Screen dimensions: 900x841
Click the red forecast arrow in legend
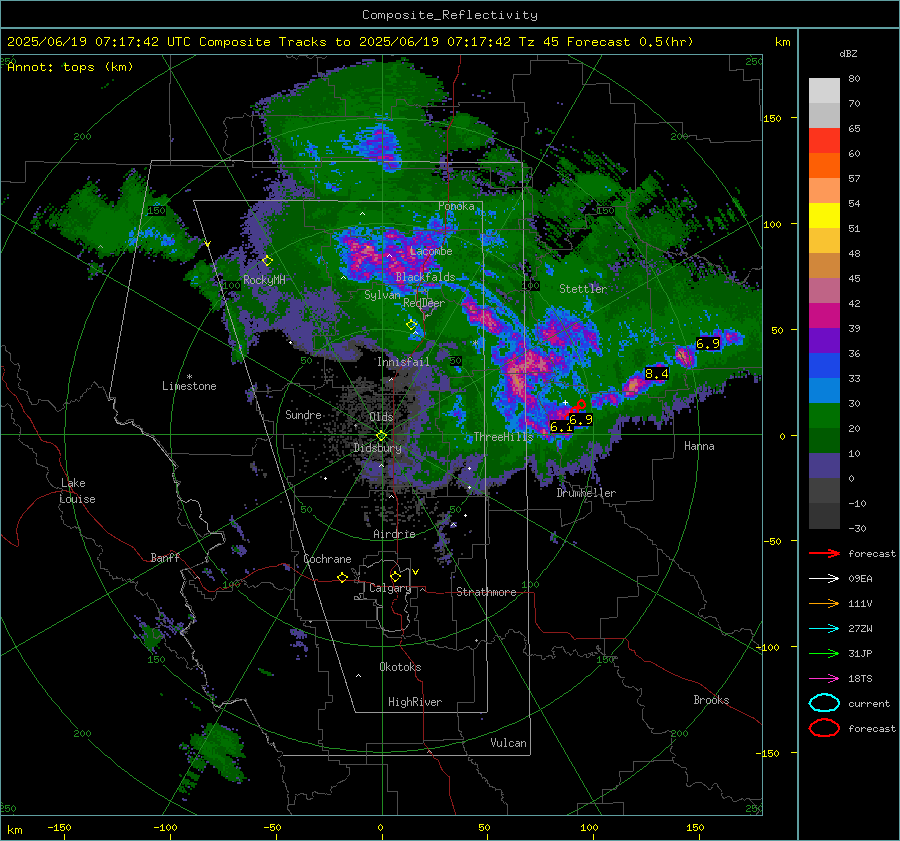click(x=824, y=553)
